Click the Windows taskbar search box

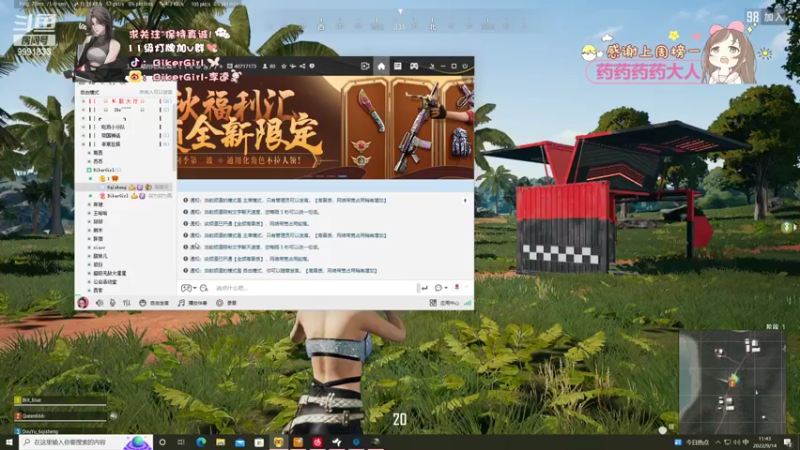(86, 442)
